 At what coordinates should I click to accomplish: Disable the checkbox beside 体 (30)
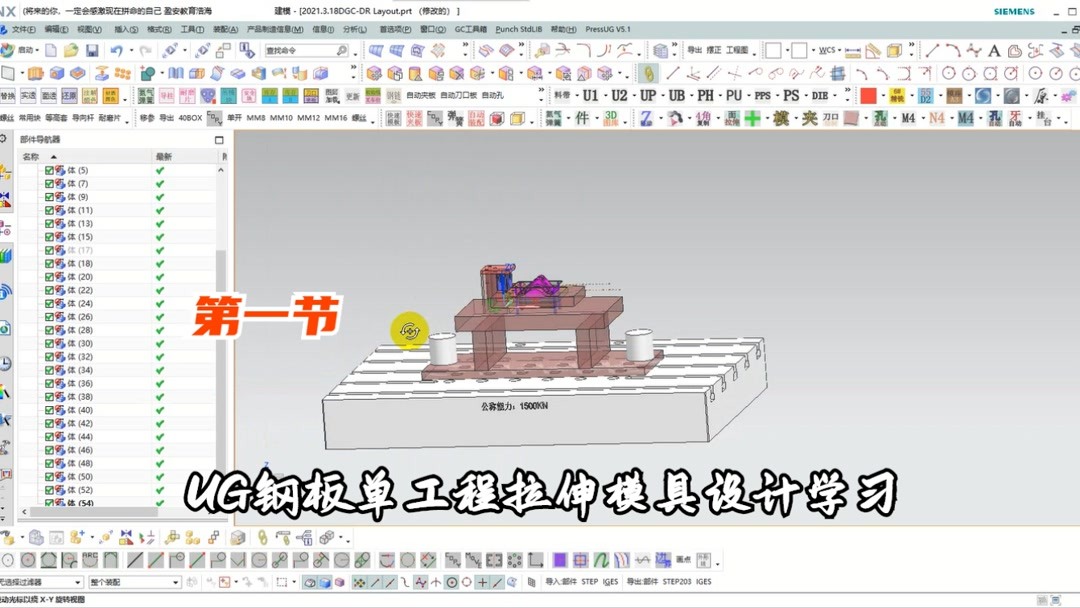click(49, 342)
